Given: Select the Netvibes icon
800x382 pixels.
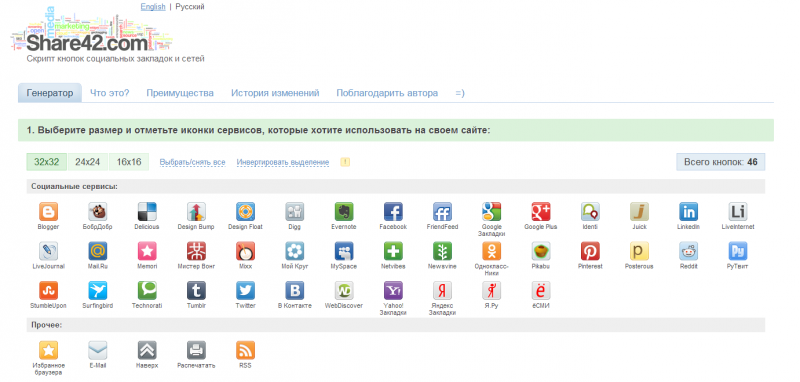Looking at the screenshot, I should click(x=393, y=251).
